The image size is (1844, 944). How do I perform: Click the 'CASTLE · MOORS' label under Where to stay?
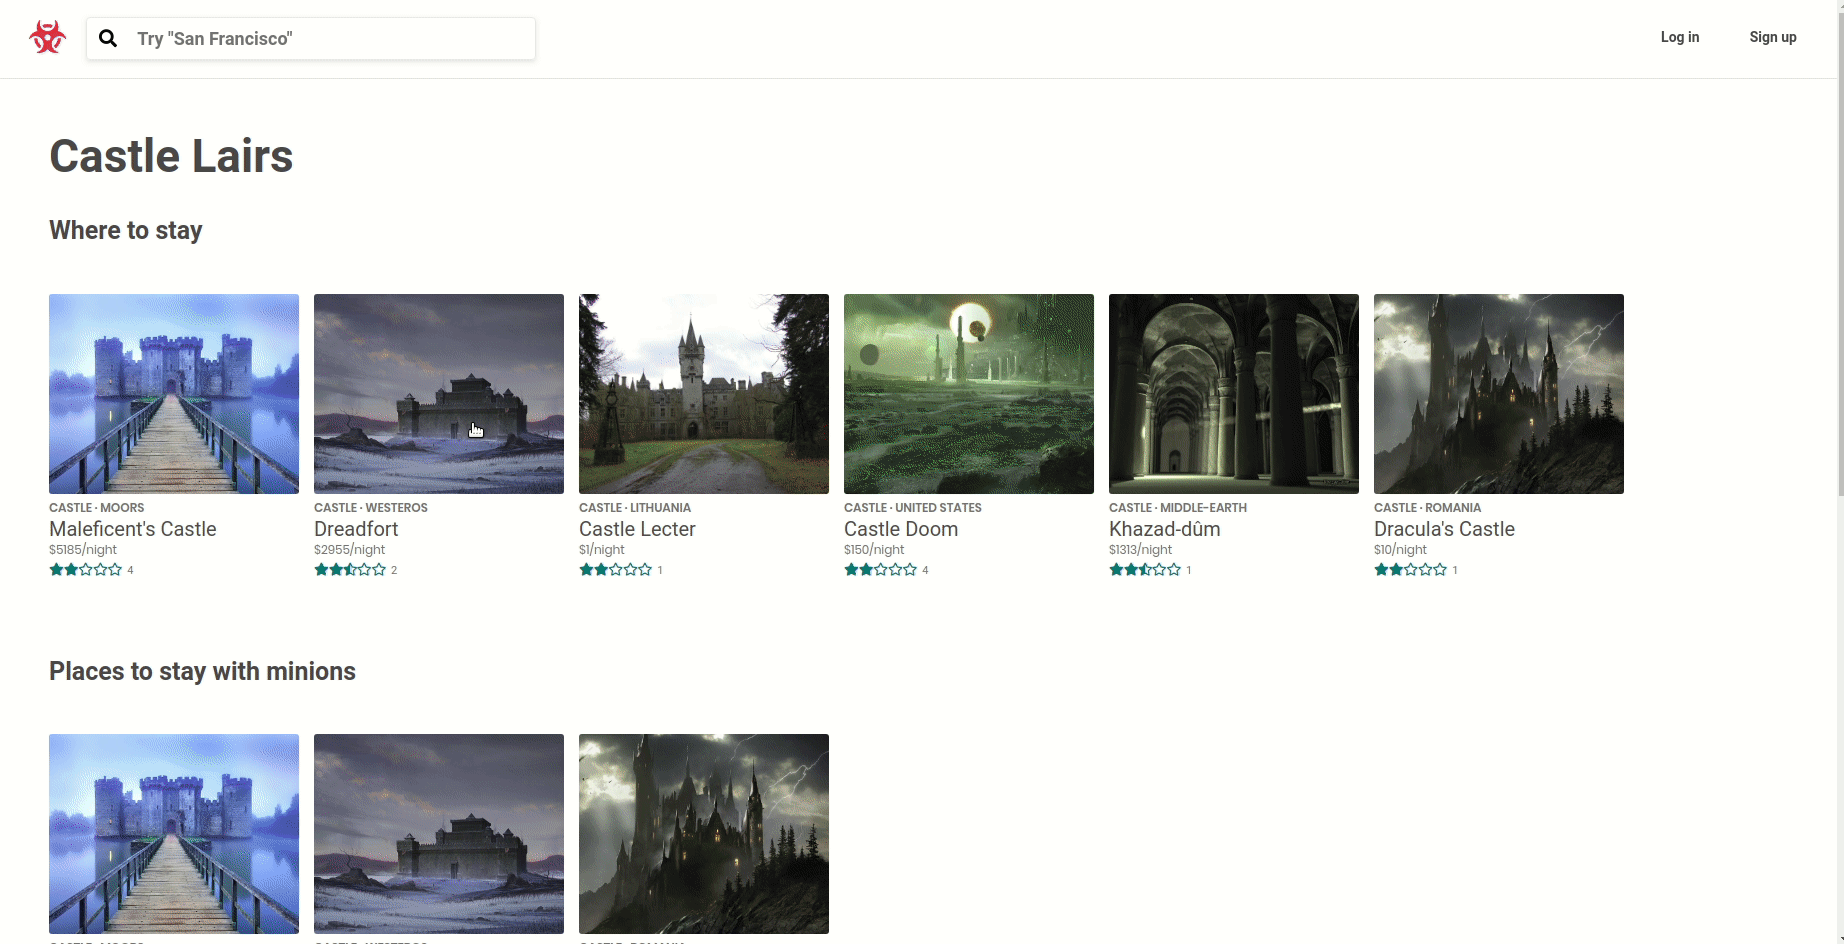97,508
